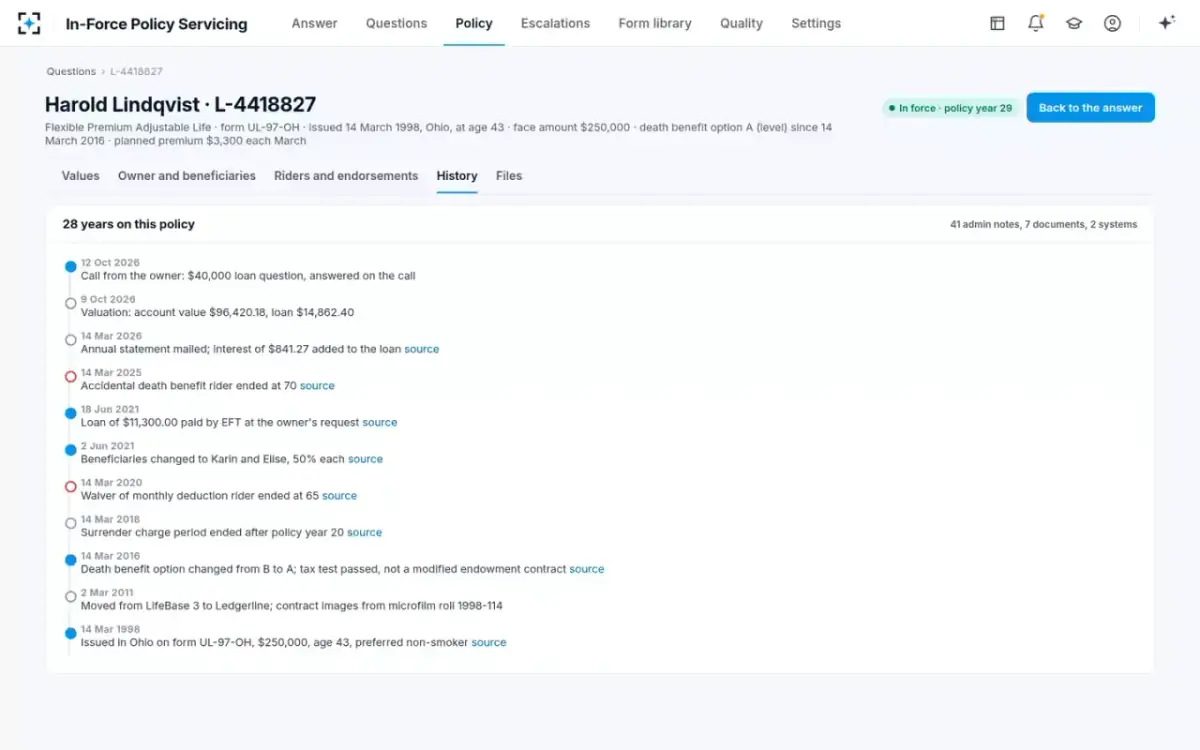Click '41 admin notes, 7 documents, 2 systems'

[1043, 225]
